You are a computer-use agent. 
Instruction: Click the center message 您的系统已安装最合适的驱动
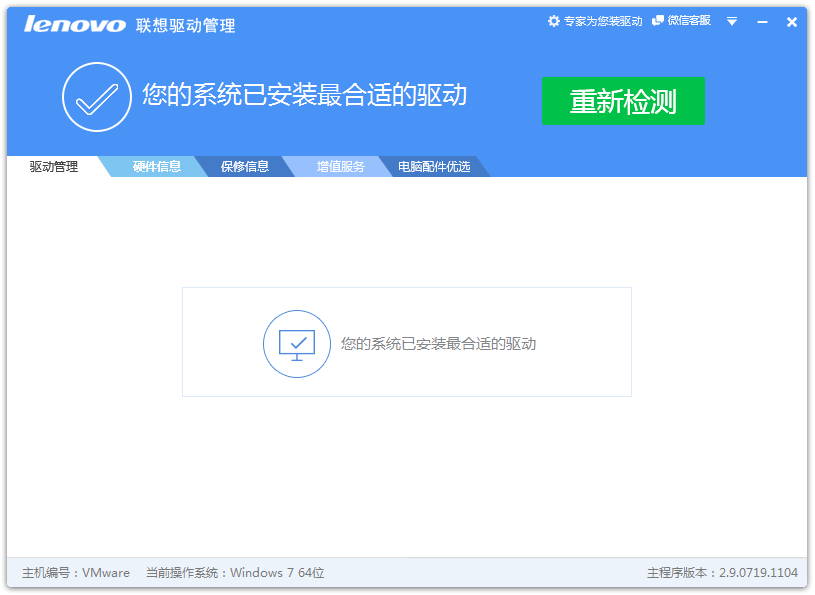tap(438, 343)
